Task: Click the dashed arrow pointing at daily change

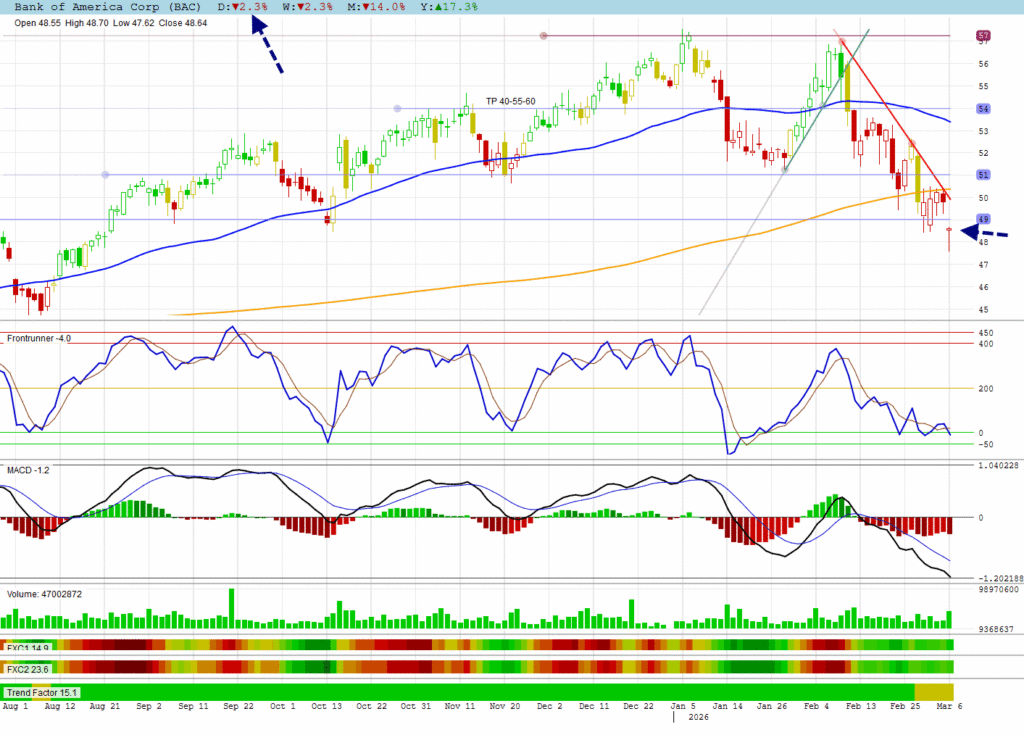Action: [x=267, y=46]
